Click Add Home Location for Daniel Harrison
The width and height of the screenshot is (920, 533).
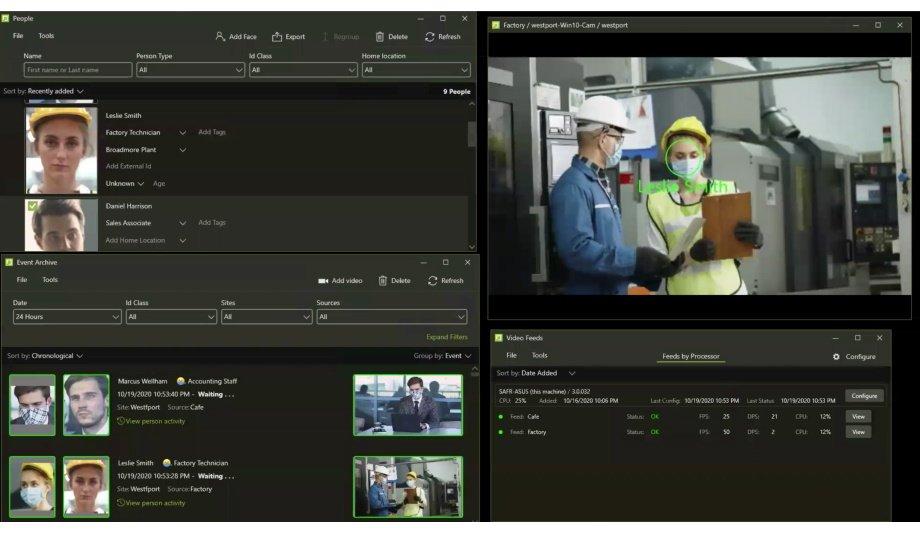click(135, 240)
